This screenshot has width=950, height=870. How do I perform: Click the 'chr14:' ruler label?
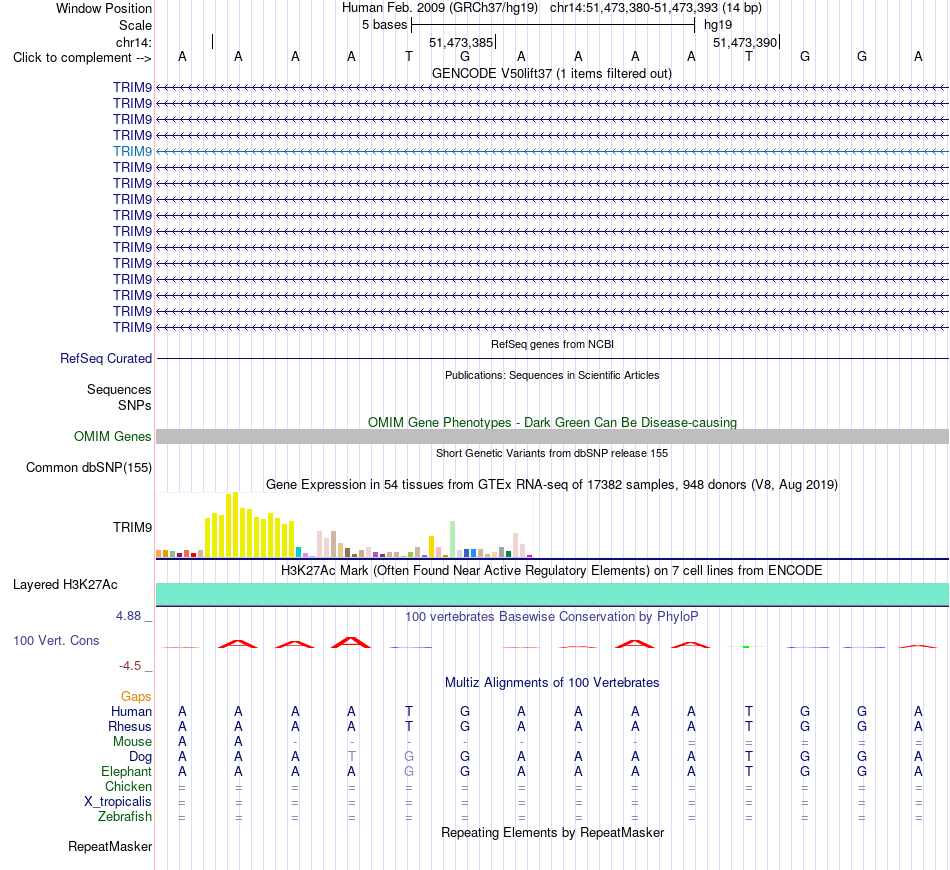point(133,42)
